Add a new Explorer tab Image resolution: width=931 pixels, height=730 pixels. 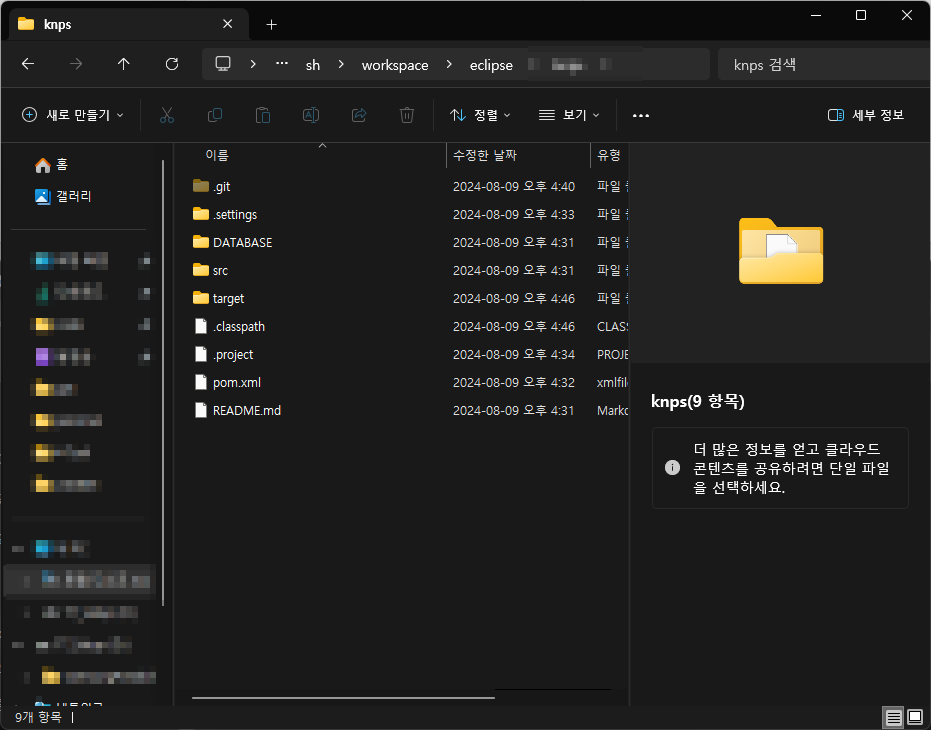point(271,24)
